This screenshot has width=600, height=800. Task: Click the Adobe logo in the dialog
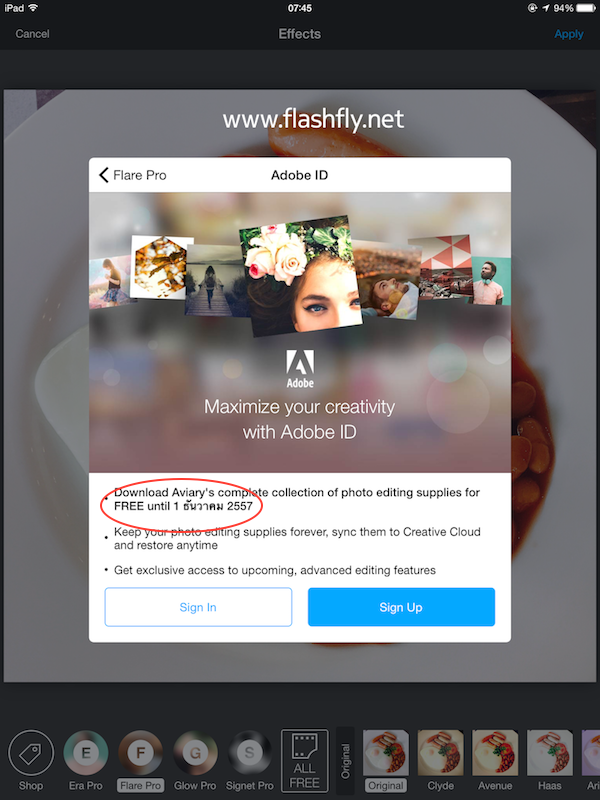(300, 369)
